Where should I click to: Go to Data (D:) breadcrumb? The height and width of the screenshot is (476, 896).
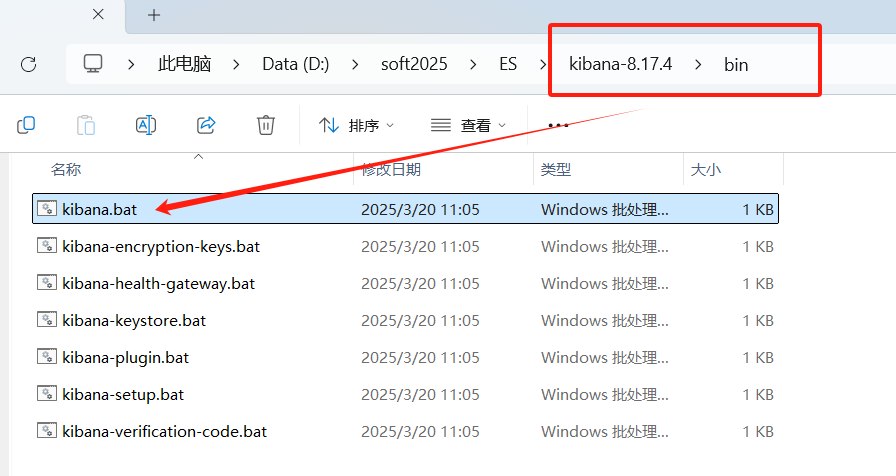(x=295, y=64)
